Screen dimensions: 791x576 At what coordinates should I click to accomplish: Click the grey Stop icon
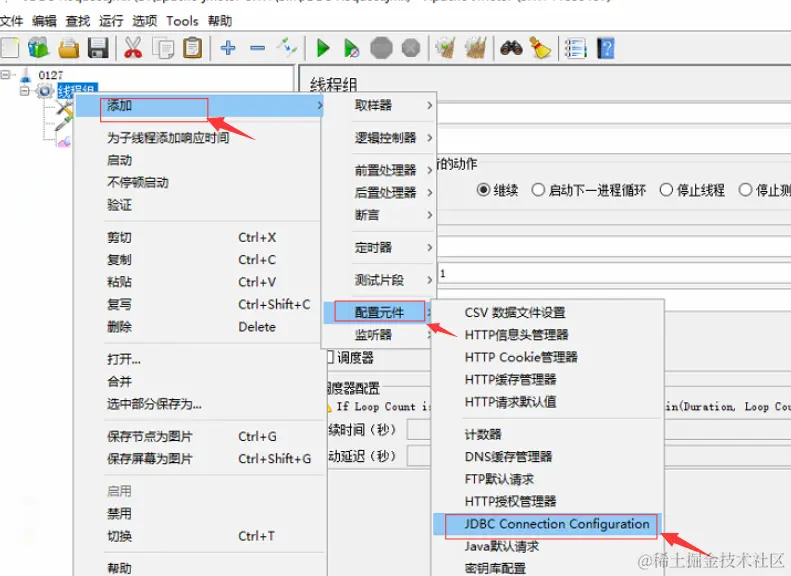[381, 48]
